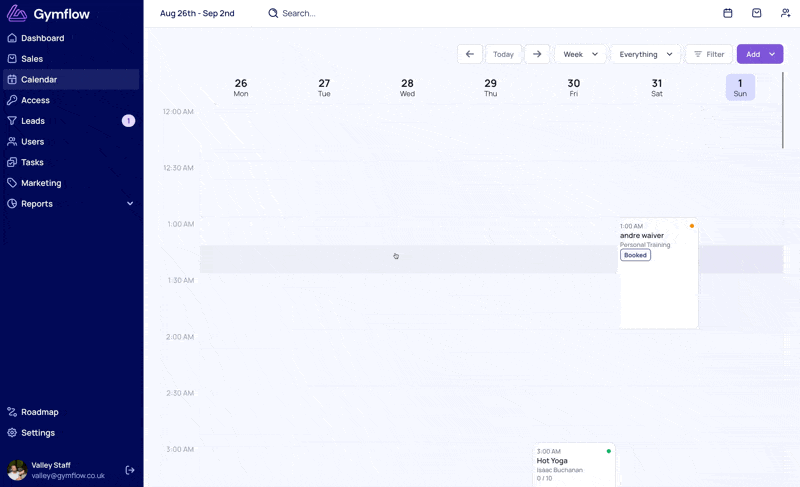
Task: Select the 30 Fri column header
Action: coord(573,87)
